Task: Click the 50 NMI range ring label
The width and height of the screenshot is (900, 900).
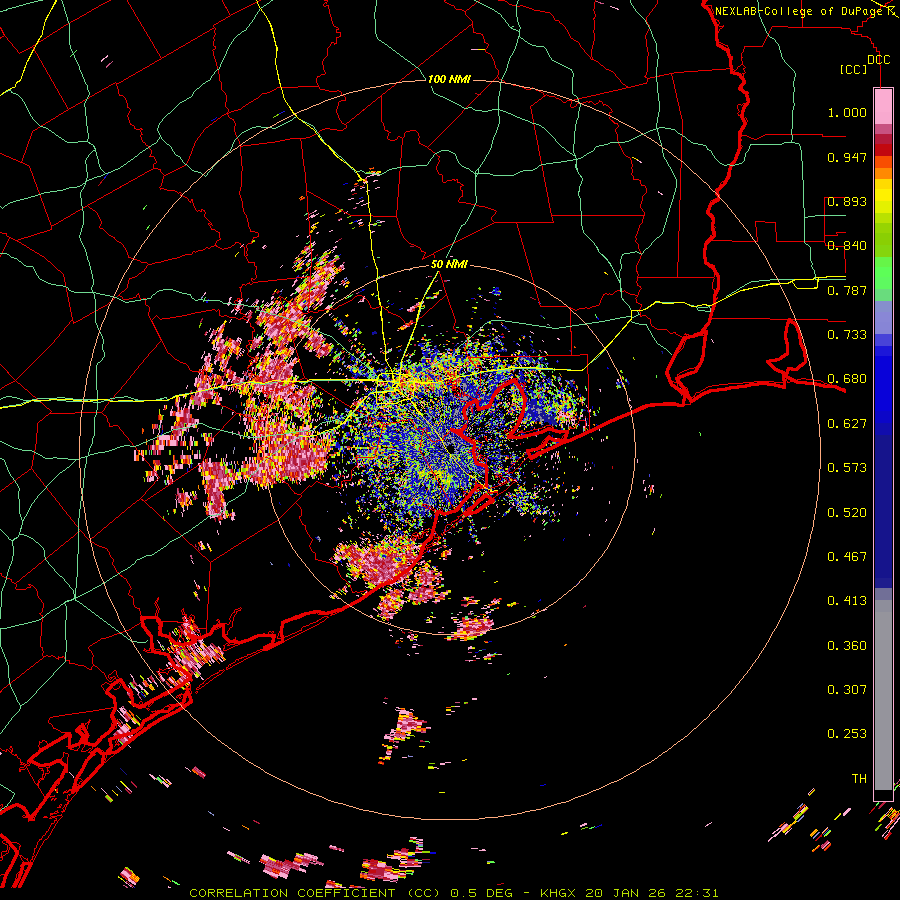Action: pos(449,264)
